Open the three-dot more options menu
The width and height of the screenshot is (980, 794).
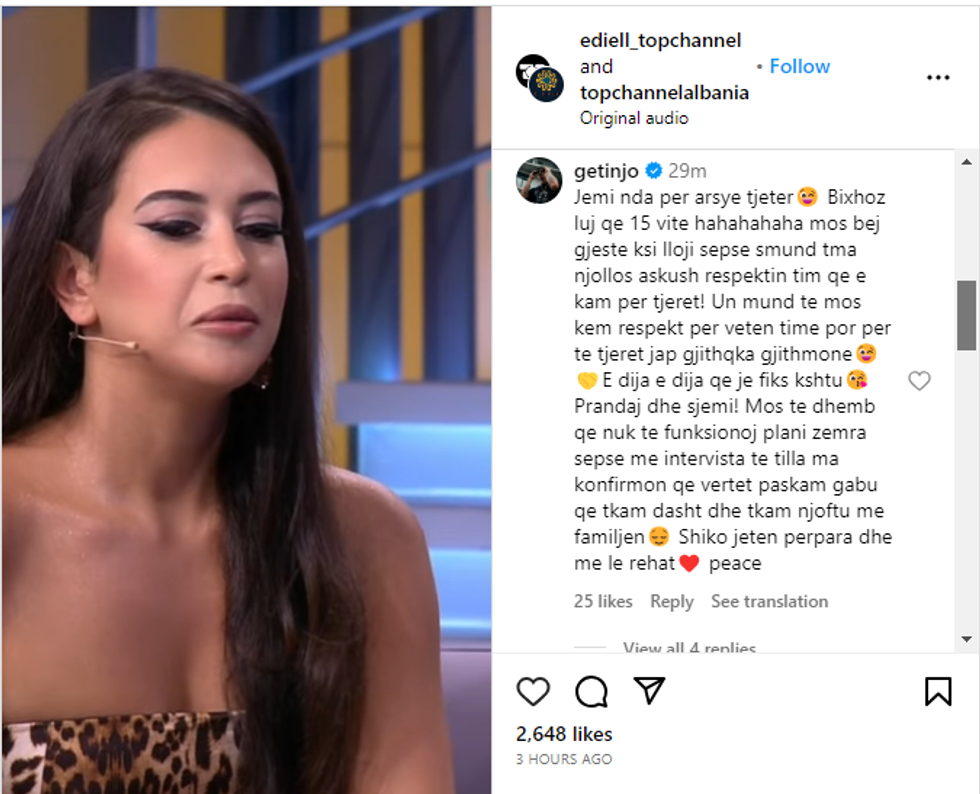coord(938,78)
